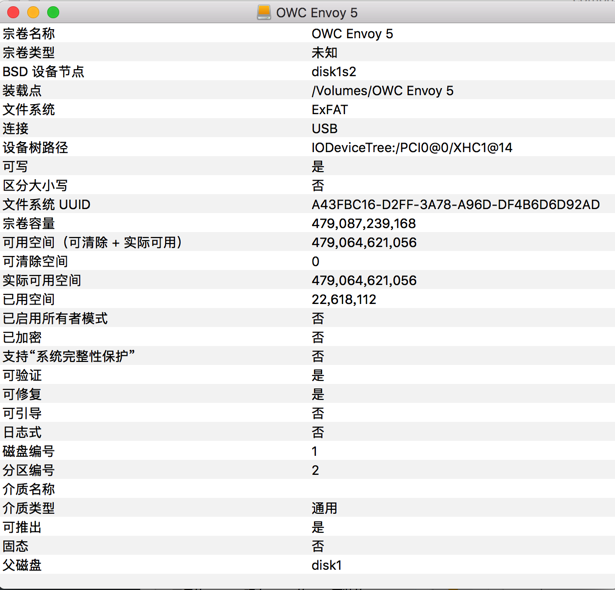Select the A43FBC16-D2FF-3A78-A96D-DF4B6D6D92AD value
615x590 pixels.
click(x=456, y=204)
